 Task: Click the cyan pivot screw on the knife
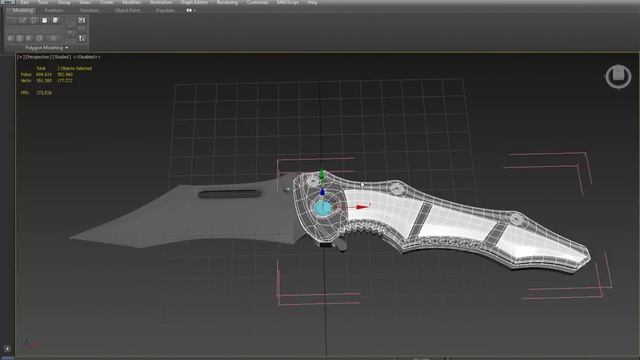[322, 208]
